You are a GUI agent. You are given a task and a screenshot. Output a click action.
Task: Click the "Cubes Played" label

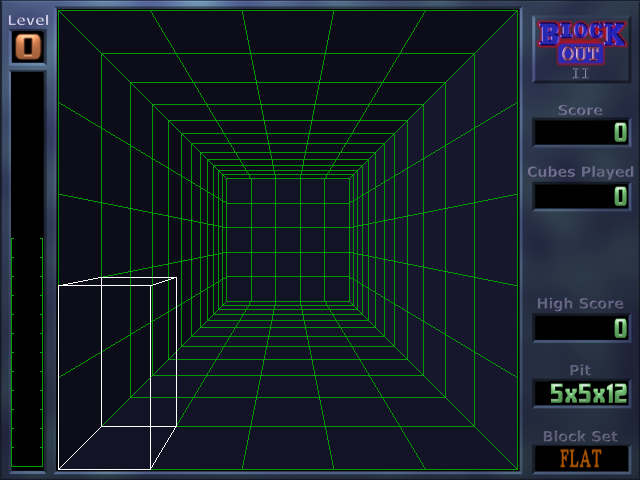(x=580, y=172)
